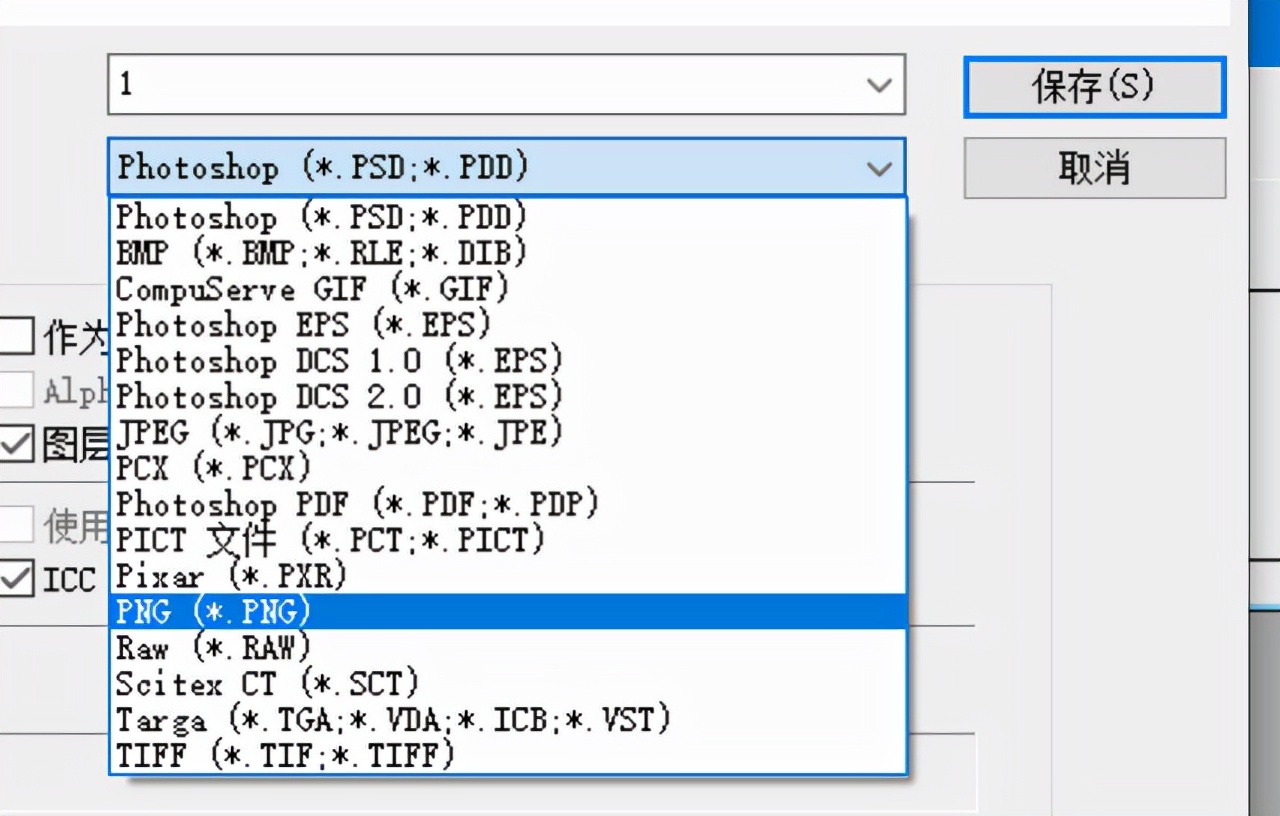
Task: Select PNG (*.PNG) format option
Action: 508,611
